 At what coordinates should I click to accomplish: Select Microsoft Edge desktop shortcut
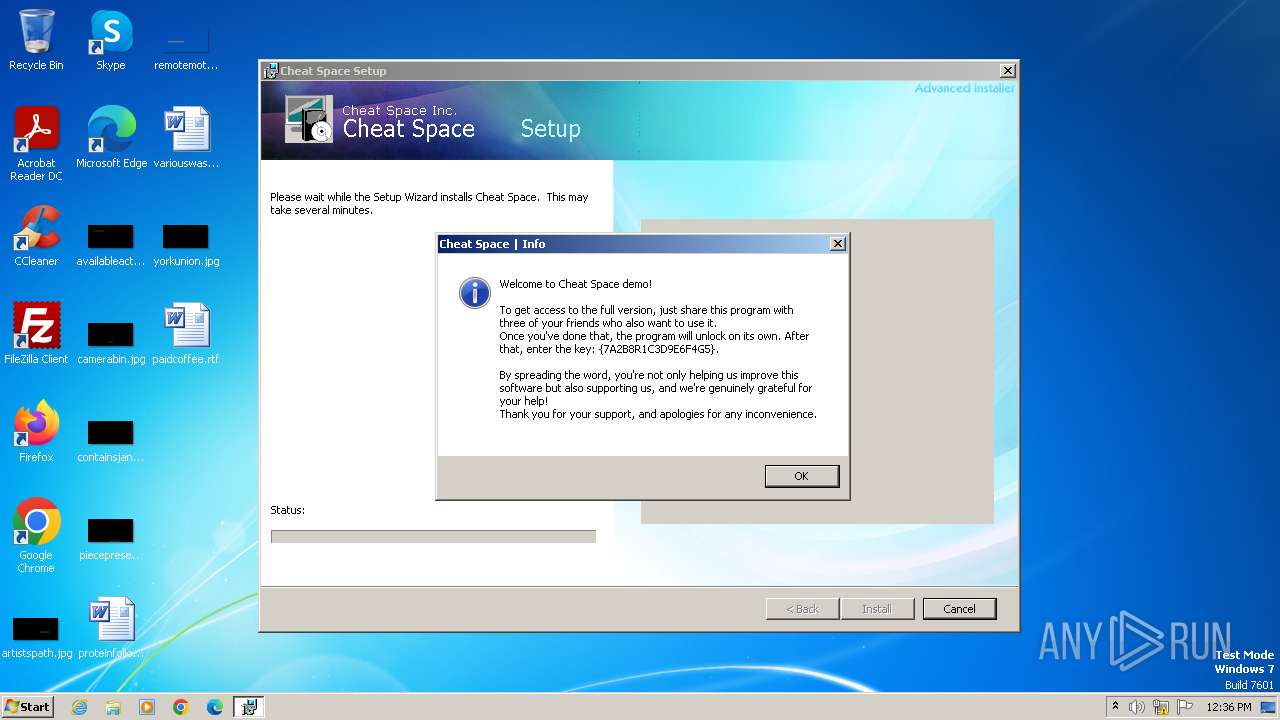[x=111, y=138]
